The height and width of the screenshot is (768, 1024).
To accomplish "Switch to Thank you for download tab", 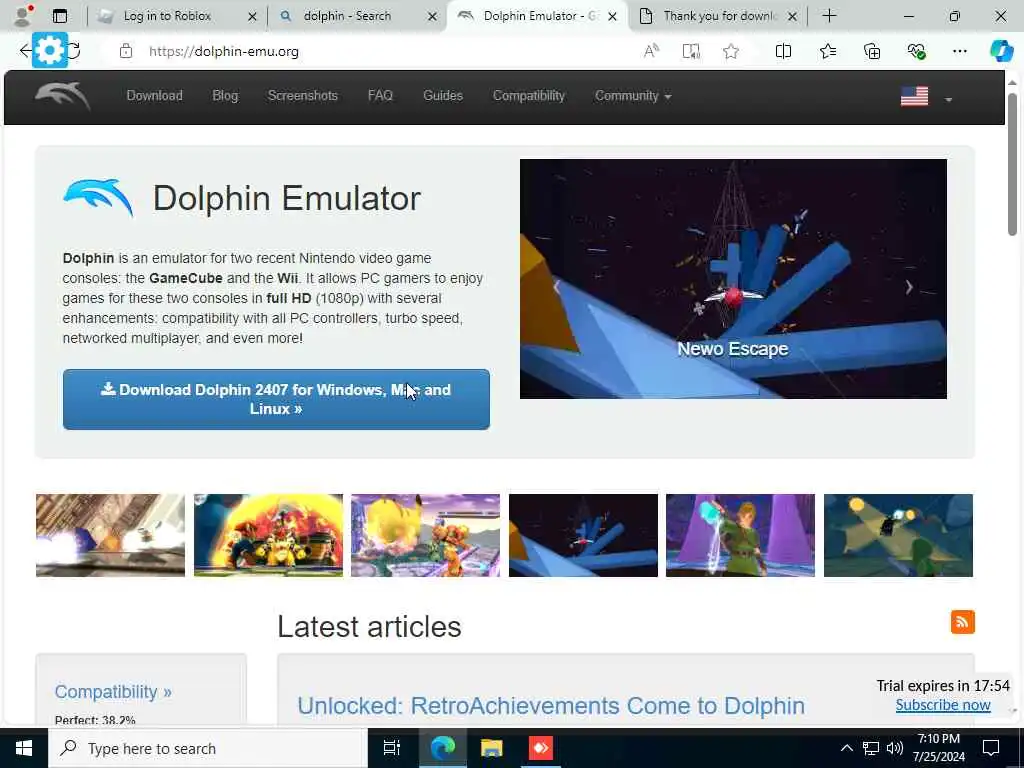I will coord(720,16).
